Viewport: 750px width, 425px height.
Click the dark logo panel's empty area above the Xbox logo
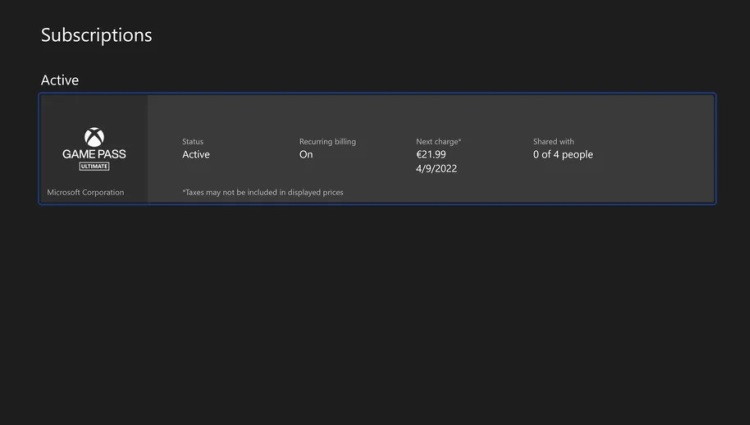pos(94,110)
